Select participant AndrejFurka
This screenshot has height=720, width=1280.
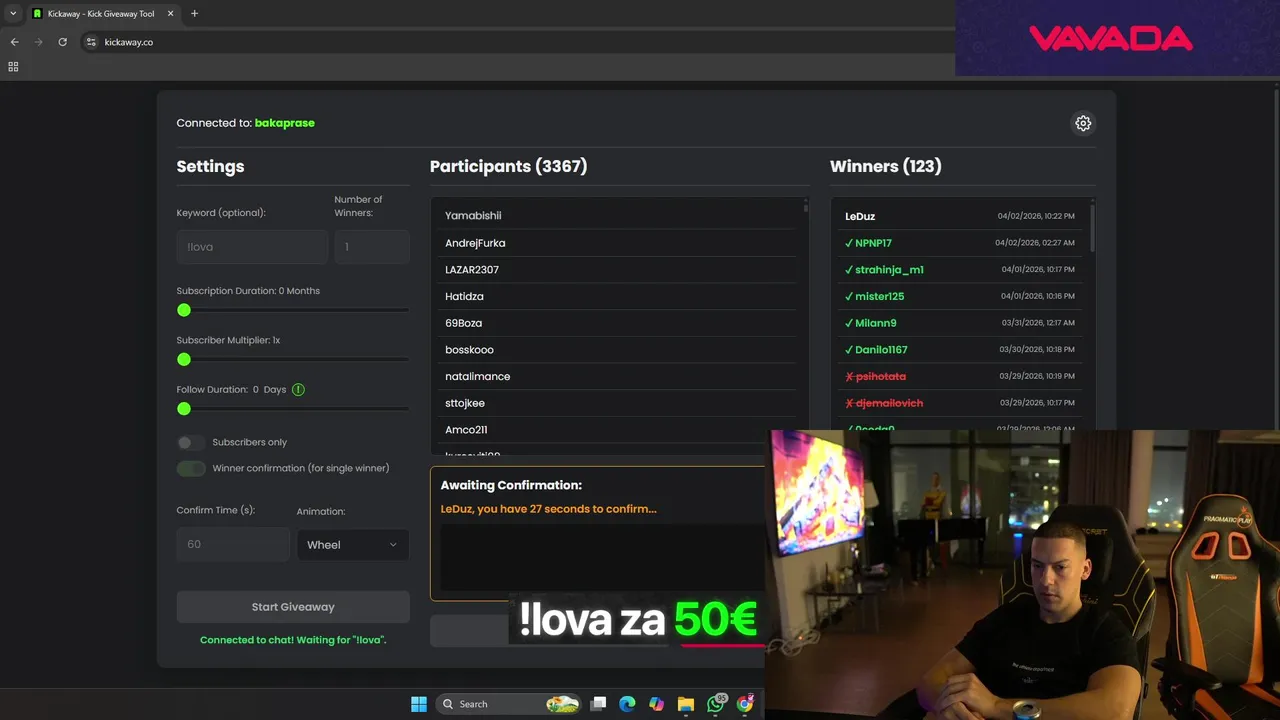point(620,243)
